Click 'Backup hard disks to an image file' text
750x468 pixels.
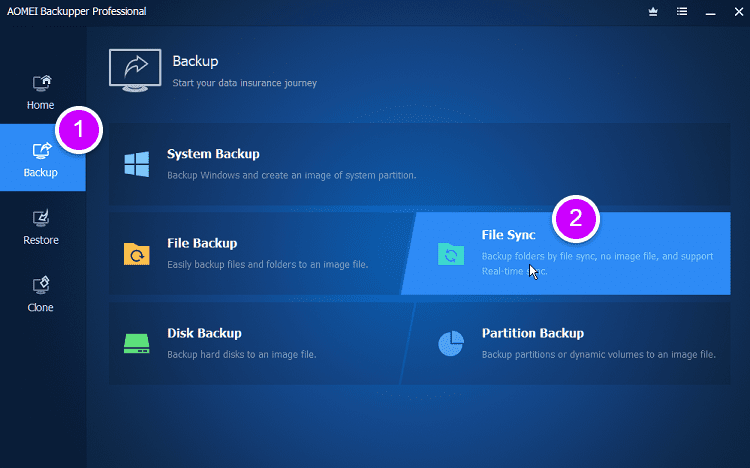[x=242, y=355]
